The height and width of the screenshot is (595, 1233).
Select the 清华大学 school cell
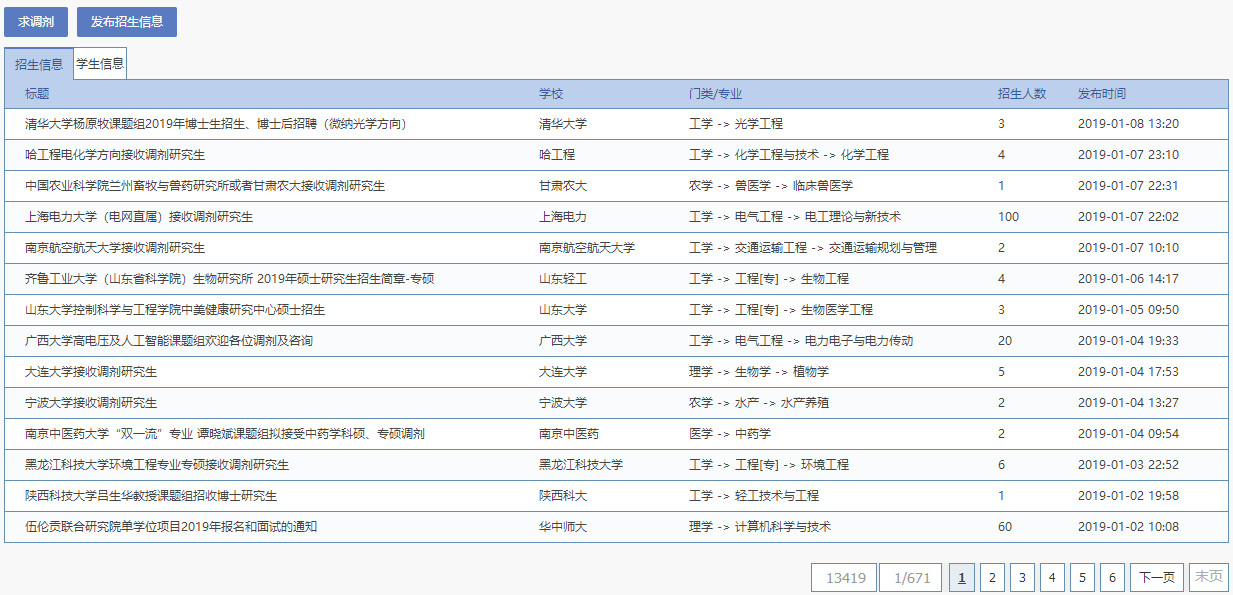[x=563, y=124]
